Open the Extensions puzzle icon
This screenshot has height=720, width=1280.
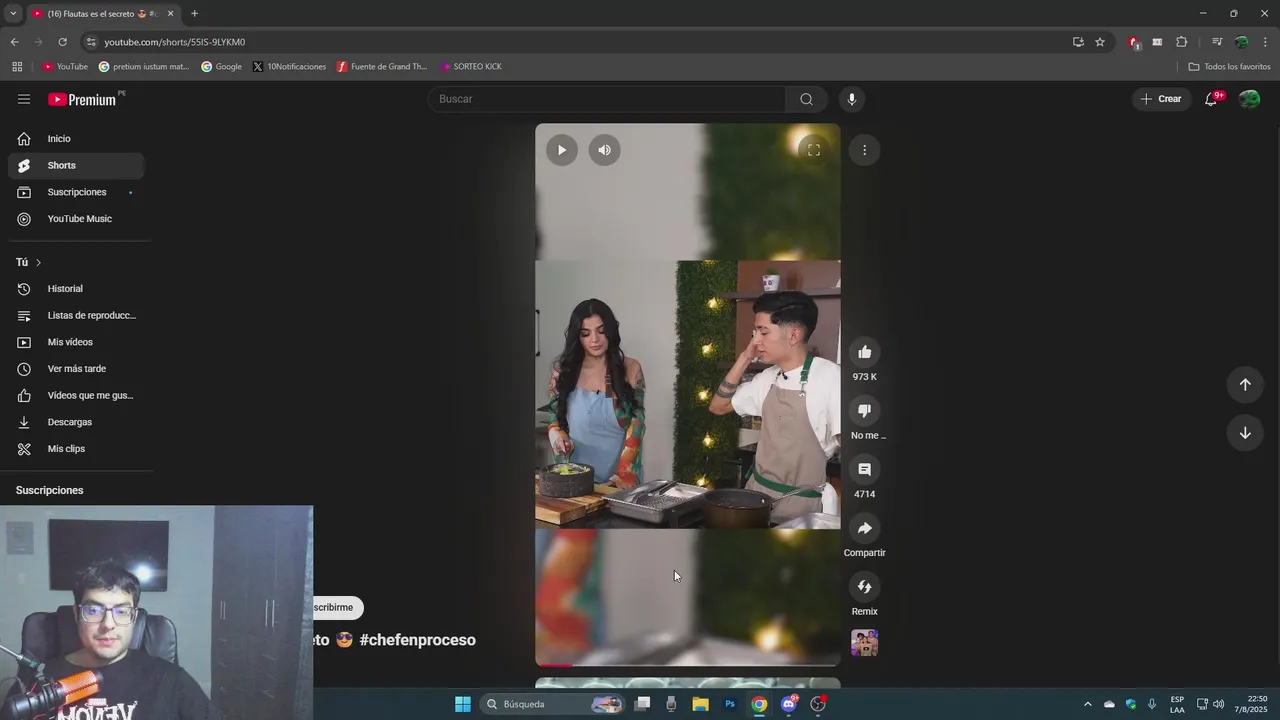click(1181, 42)
